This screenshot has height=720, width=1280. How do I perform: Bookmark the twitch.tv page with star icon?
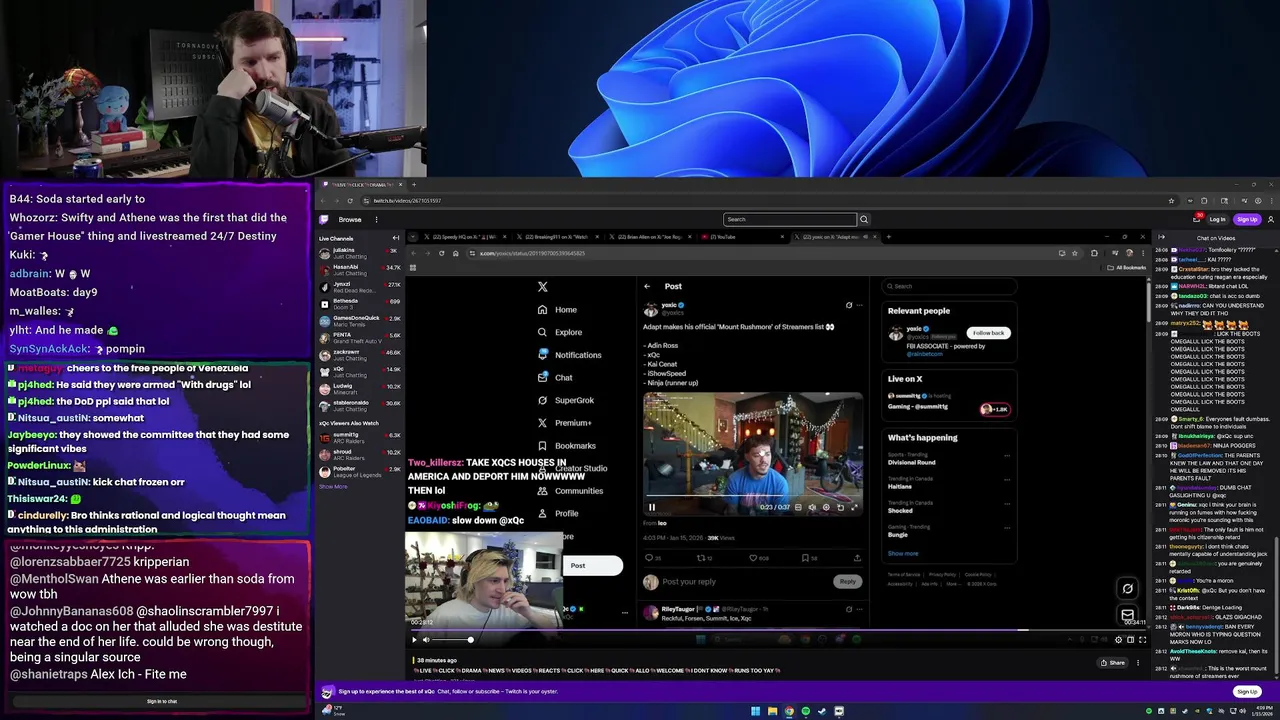(x=1171, y=200)
